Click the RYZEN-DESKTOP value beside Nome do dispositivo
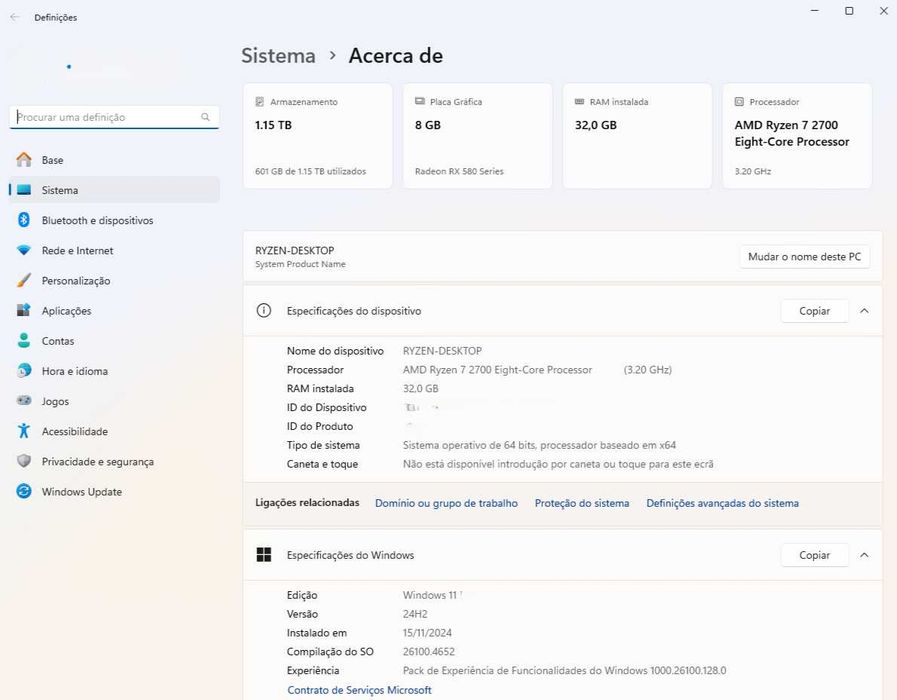 coord(442,351)
